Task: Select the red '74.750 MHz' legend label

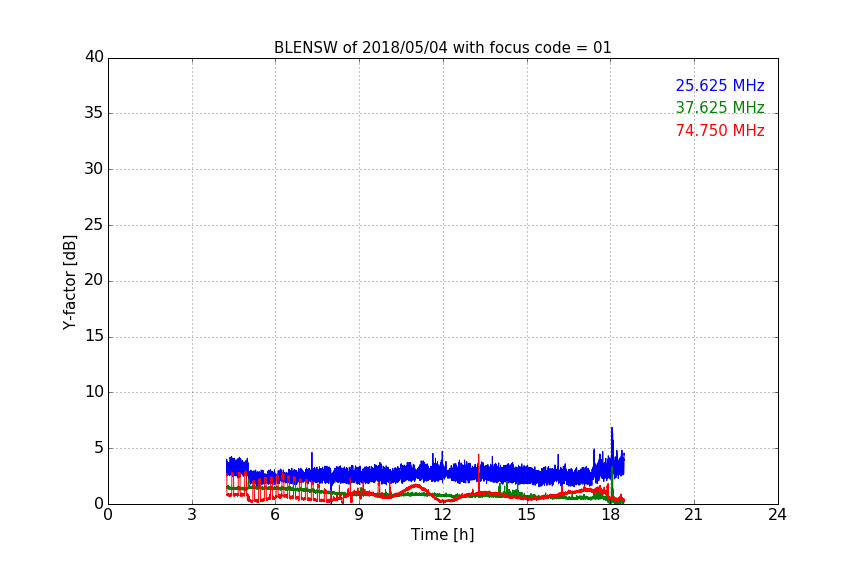Action: [720, 131]
